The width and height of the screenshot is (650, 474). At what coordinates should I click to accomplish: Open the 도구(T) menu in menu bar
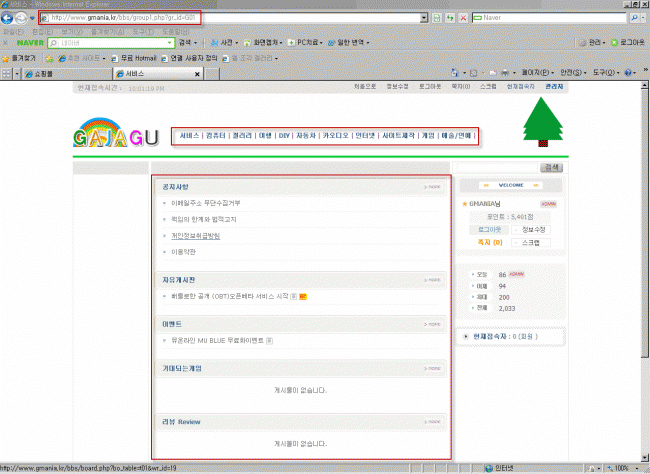[x=143, y=32]
